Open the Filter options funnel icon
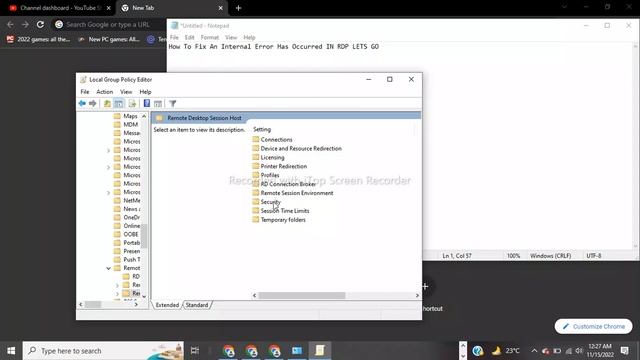Viewport: 640px width, 360px height. click(x=173, y=104)
